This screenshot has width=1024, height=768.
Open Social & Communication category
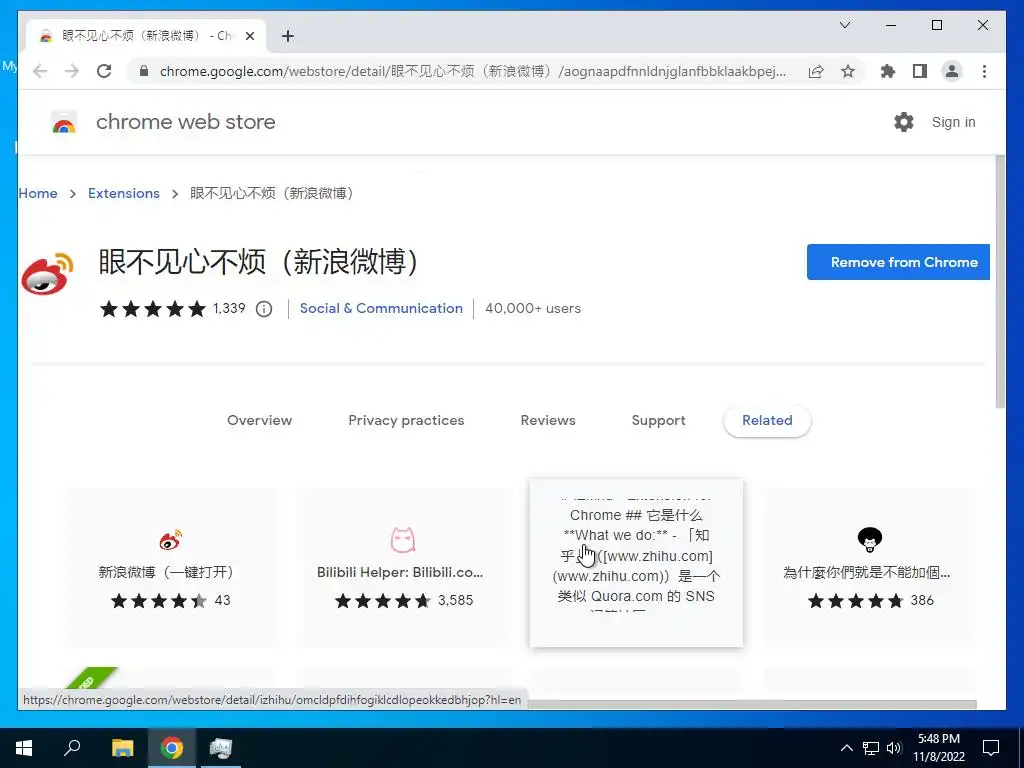click(x=381, y=308)
